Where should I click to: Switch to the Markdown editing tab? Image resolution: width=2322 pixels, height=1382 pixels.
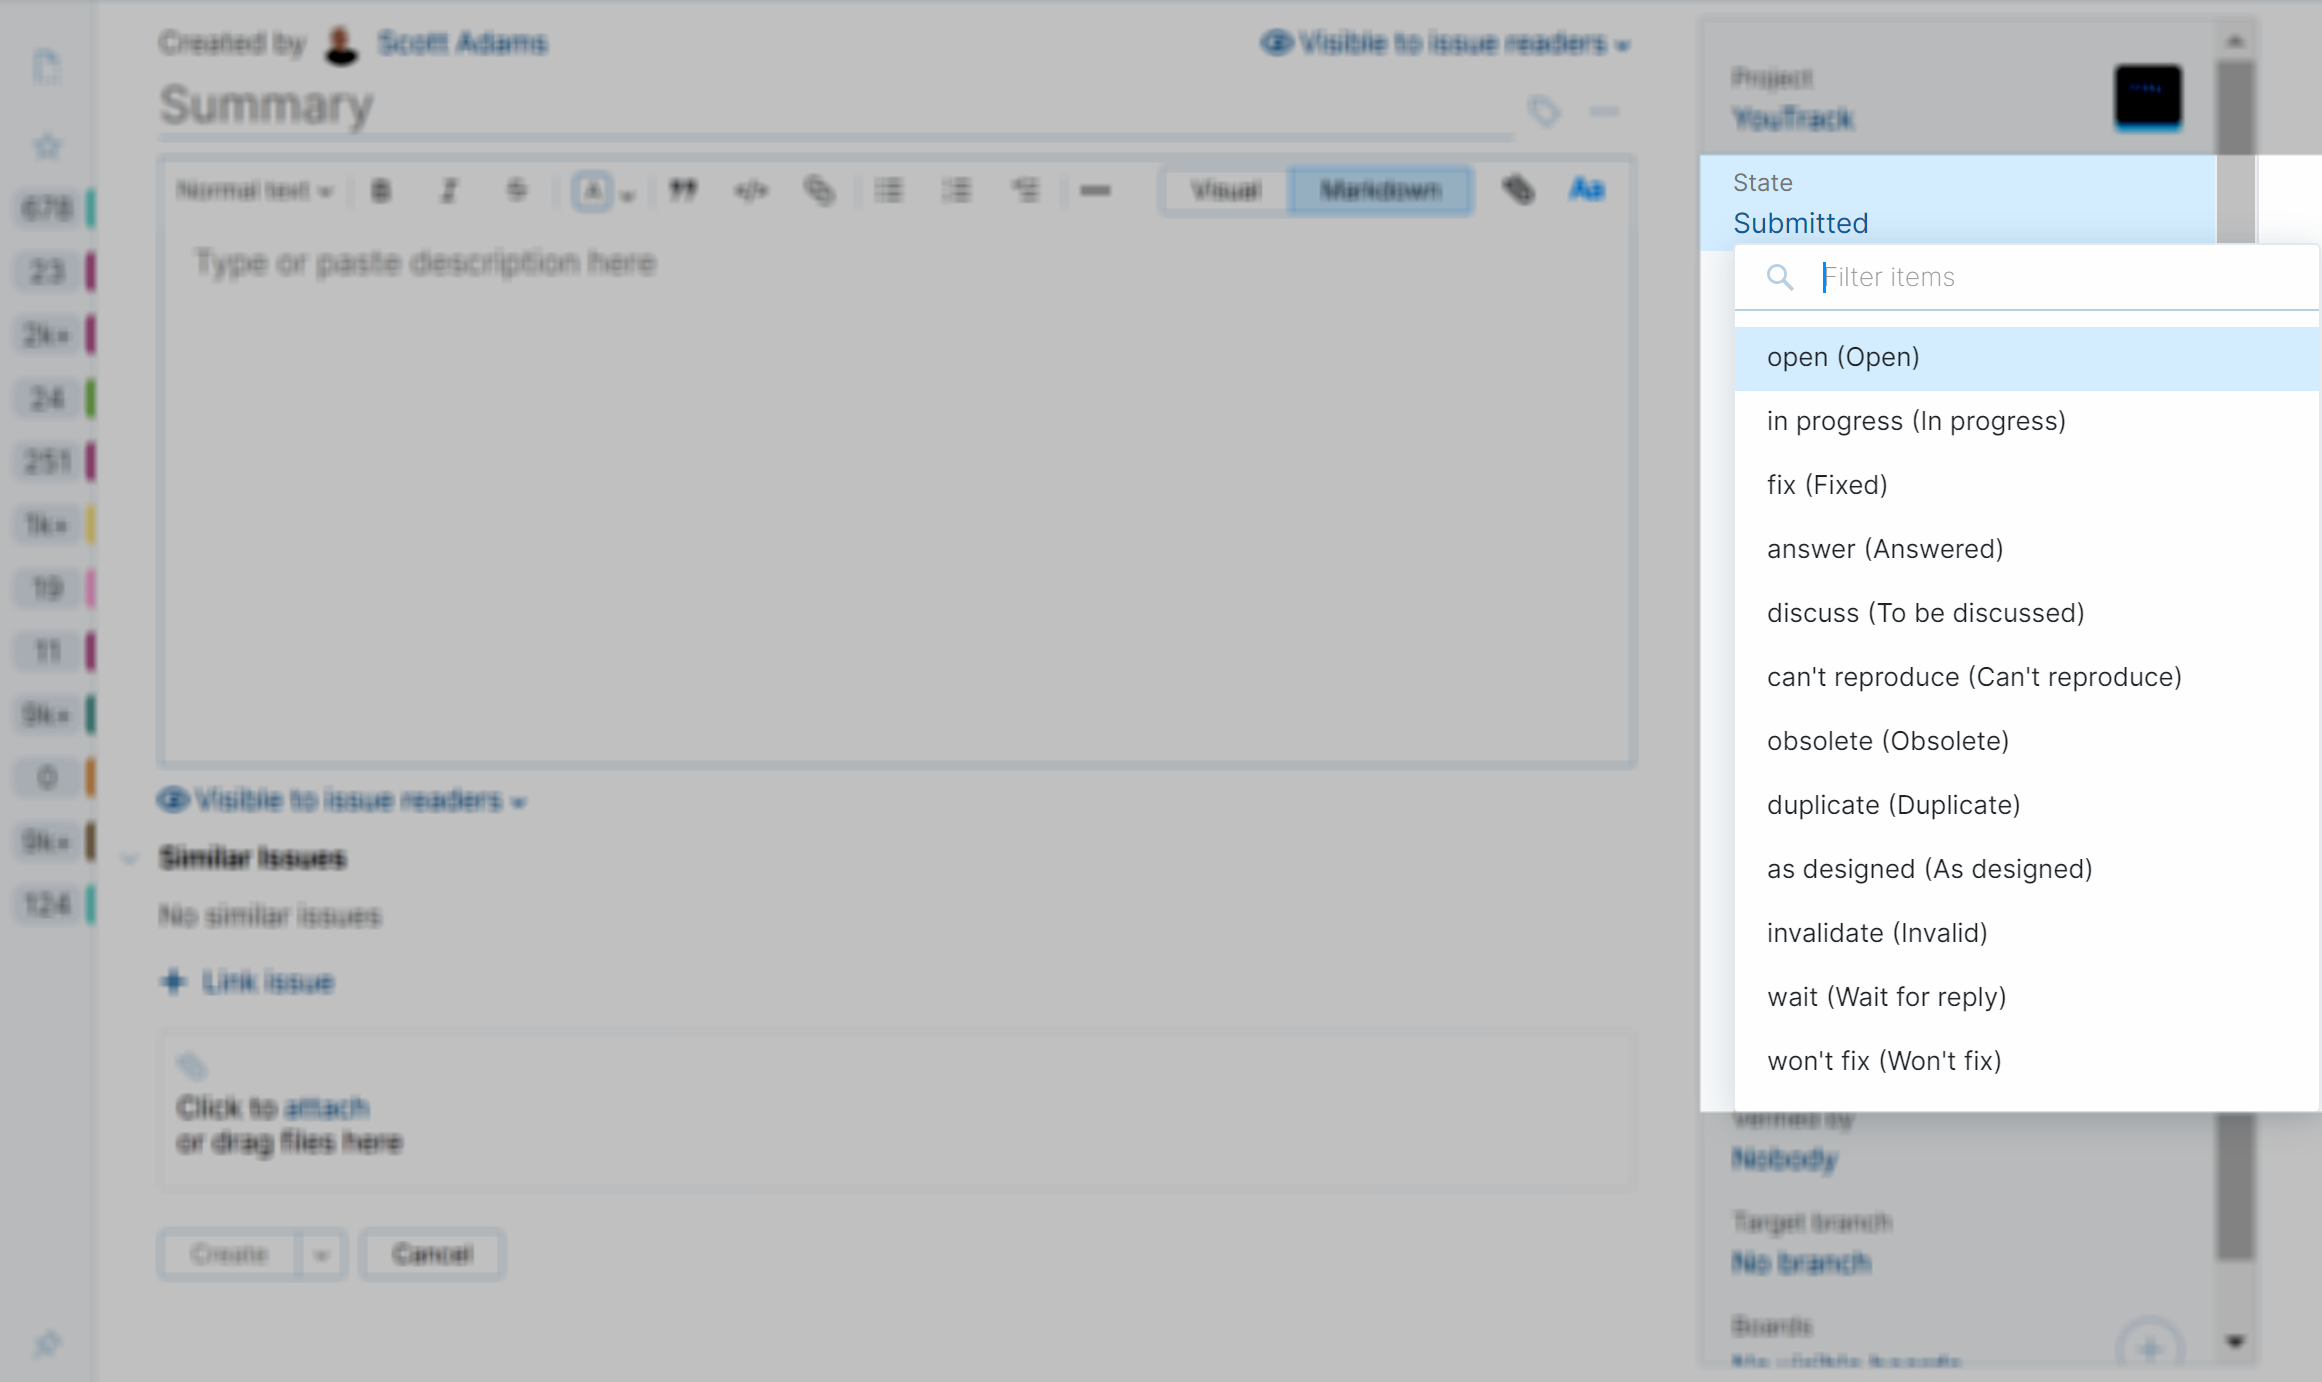(x=1380, y=189)
